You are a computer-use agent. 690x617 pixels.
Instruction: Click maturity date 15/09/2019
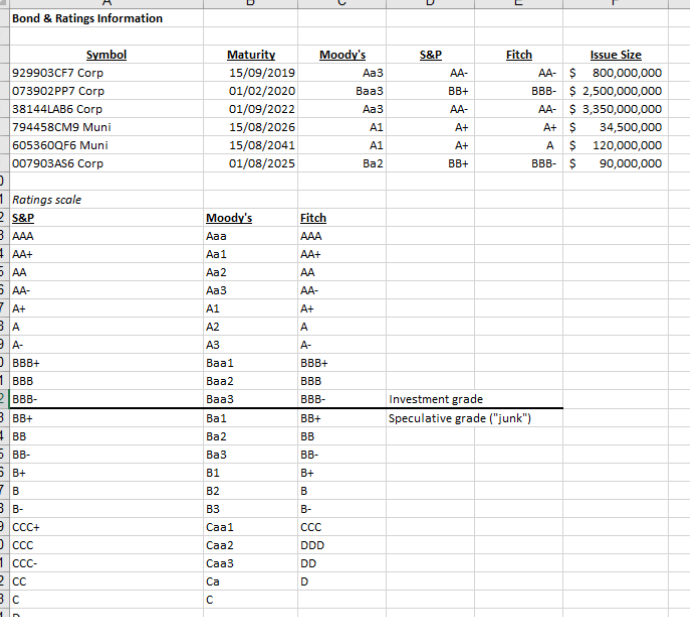click(x=251, y=73)
